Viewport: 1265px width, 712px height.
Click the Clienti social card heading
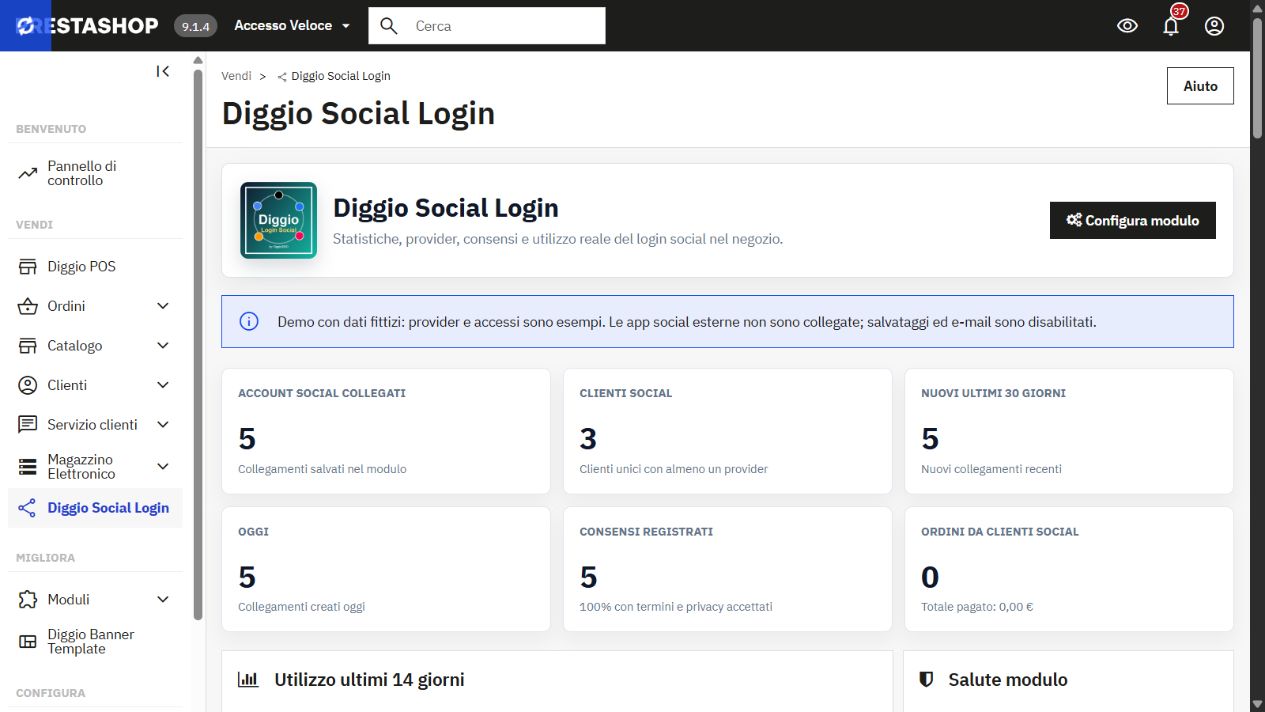click(x=626, y=393)
